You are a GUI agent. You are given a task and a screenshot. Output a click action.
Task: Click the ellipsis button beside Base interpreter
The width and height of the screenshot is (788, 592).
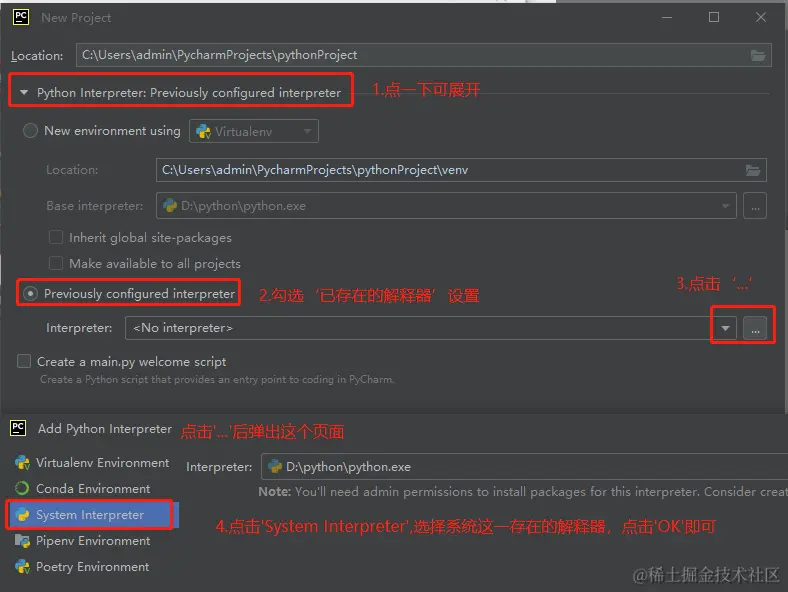coord(755,206)
